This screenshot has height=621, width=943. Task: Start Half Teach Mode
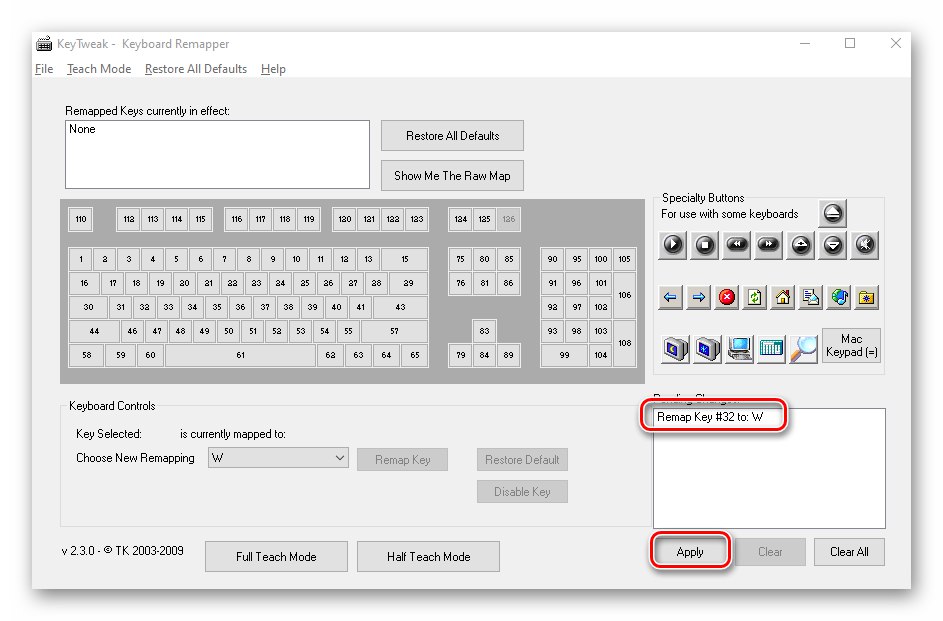pos(428,557)
